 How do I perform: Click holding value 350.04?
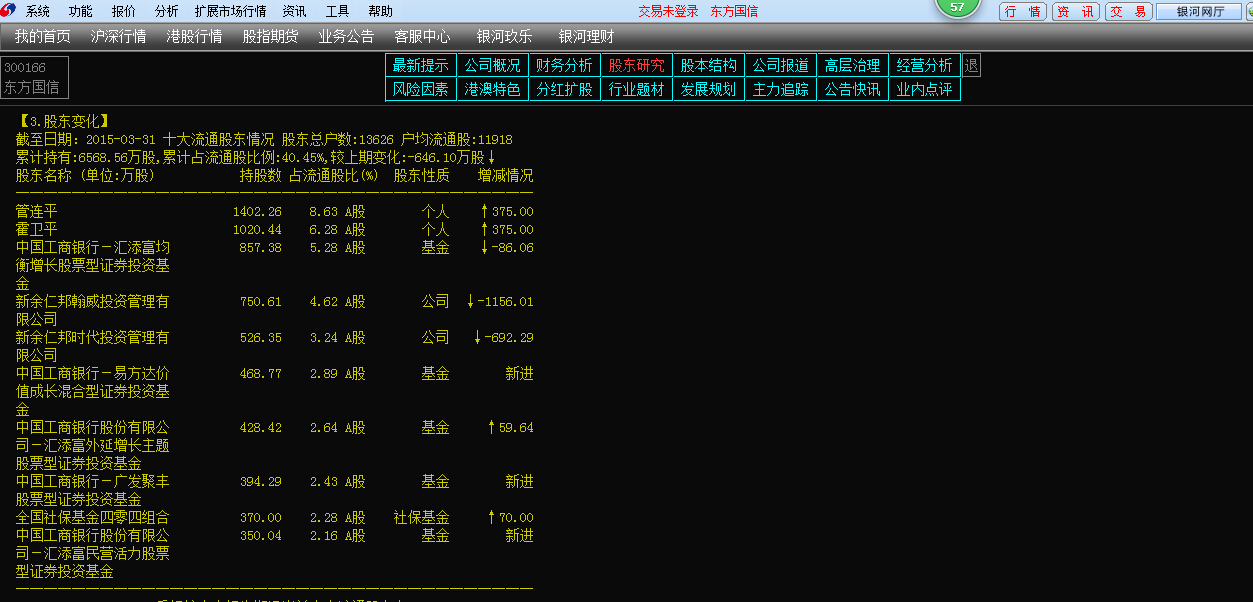click(260, 536)
